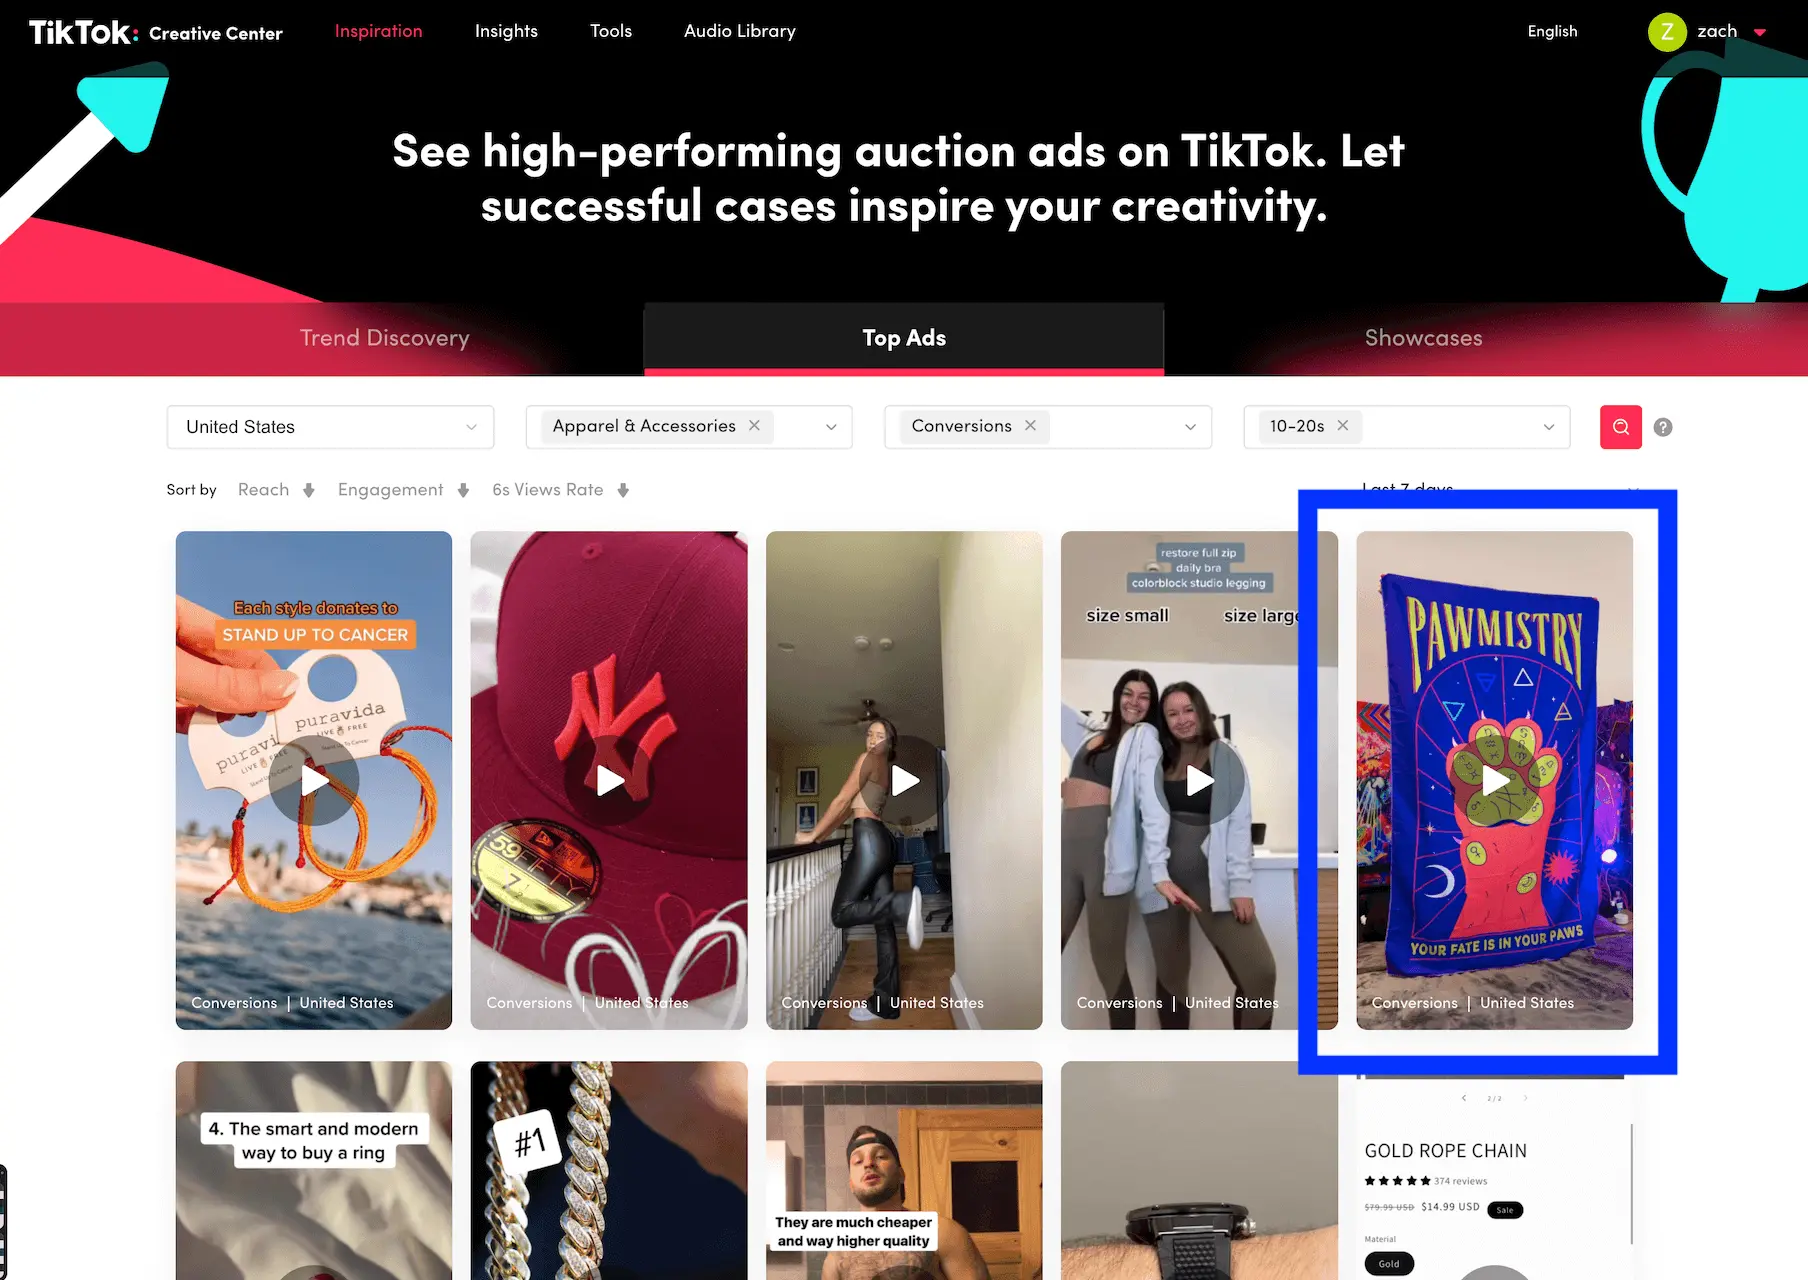The width and height of the screenshot is (1808, 1280).
Task: Open the Insights navigation link
Action: pos(506,31)
